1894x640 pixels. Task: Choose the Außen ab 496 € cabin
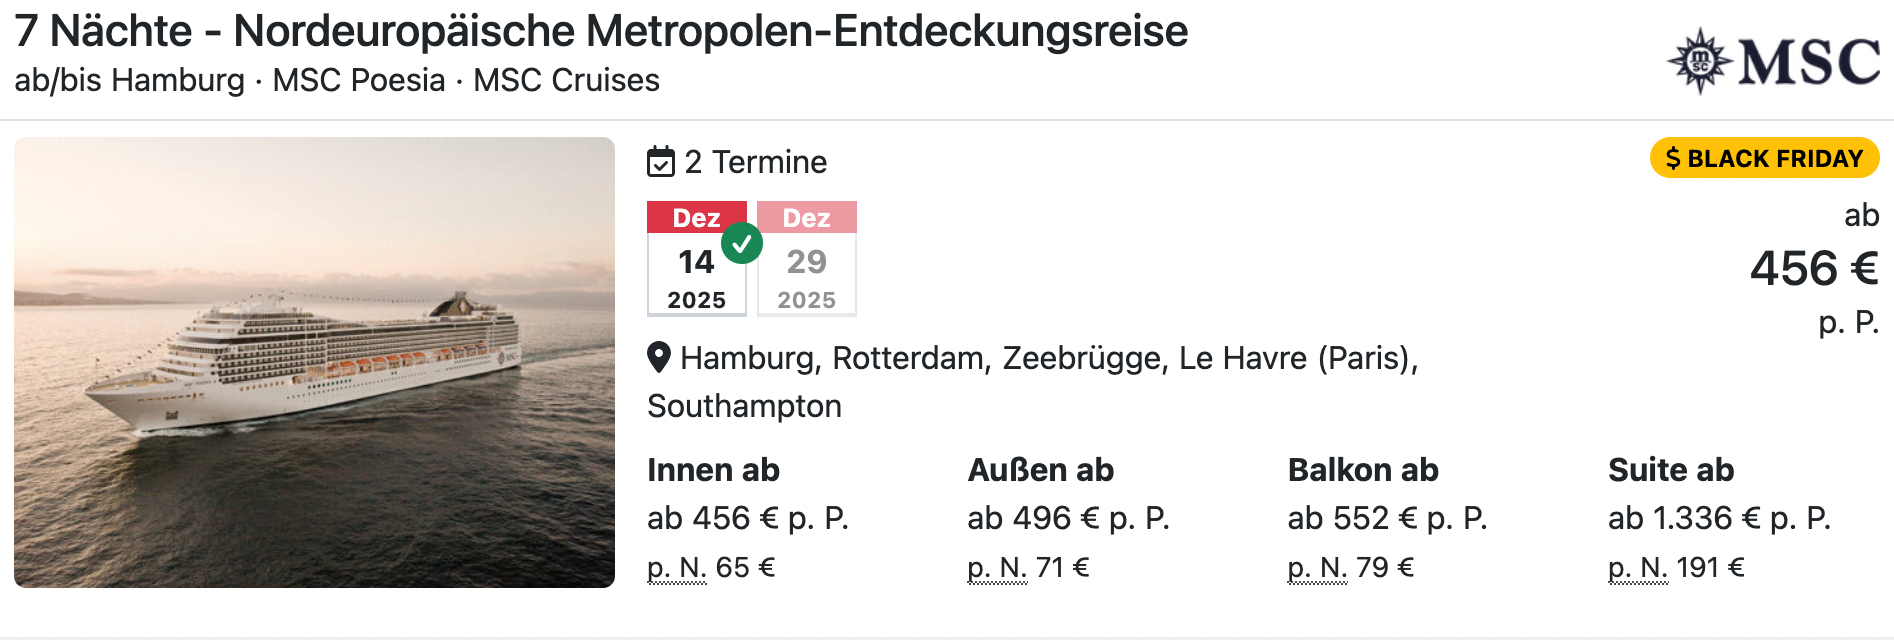pyautogui.click(x=1067, y=517)
